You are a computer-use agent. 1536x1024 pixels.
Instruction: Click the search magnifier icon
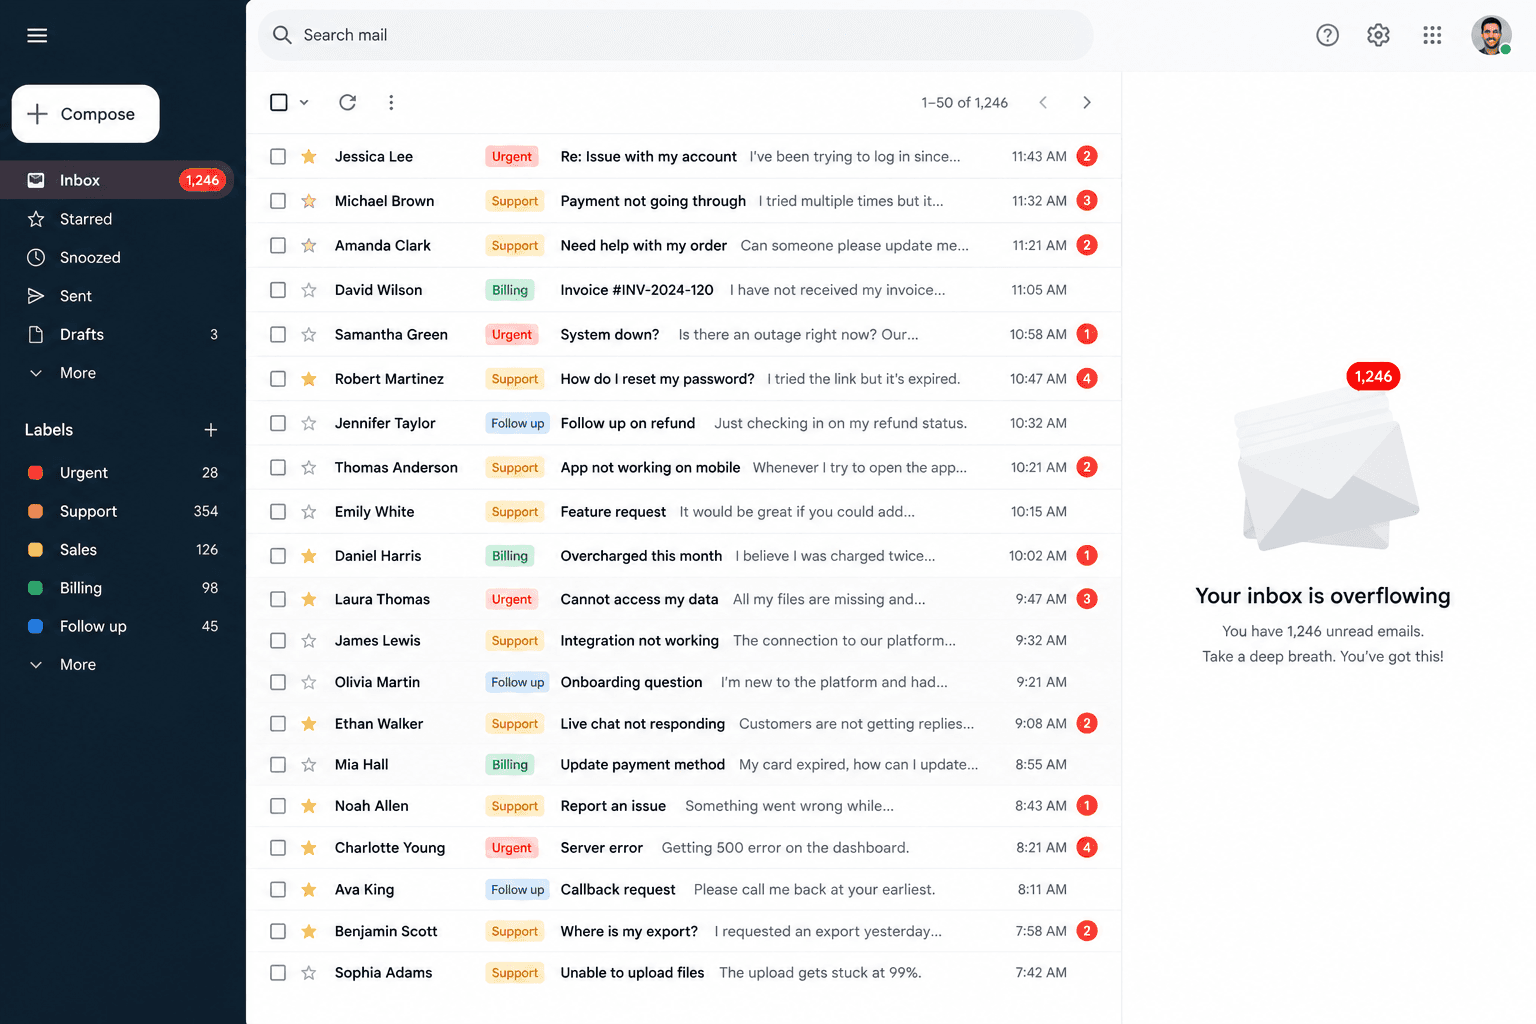(283, 35)
